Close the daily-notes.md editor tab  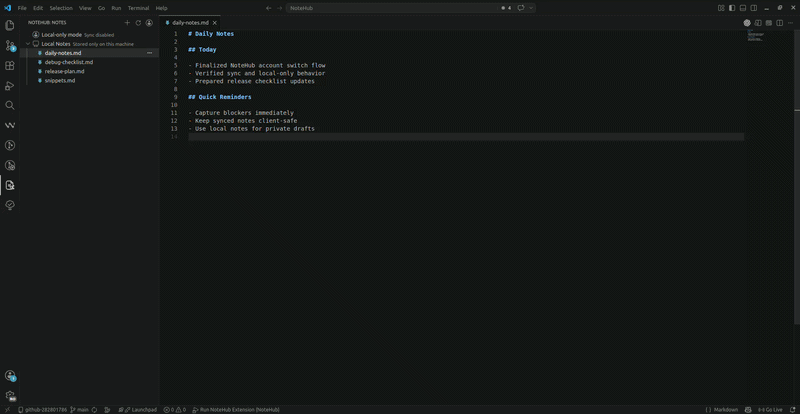215,23
